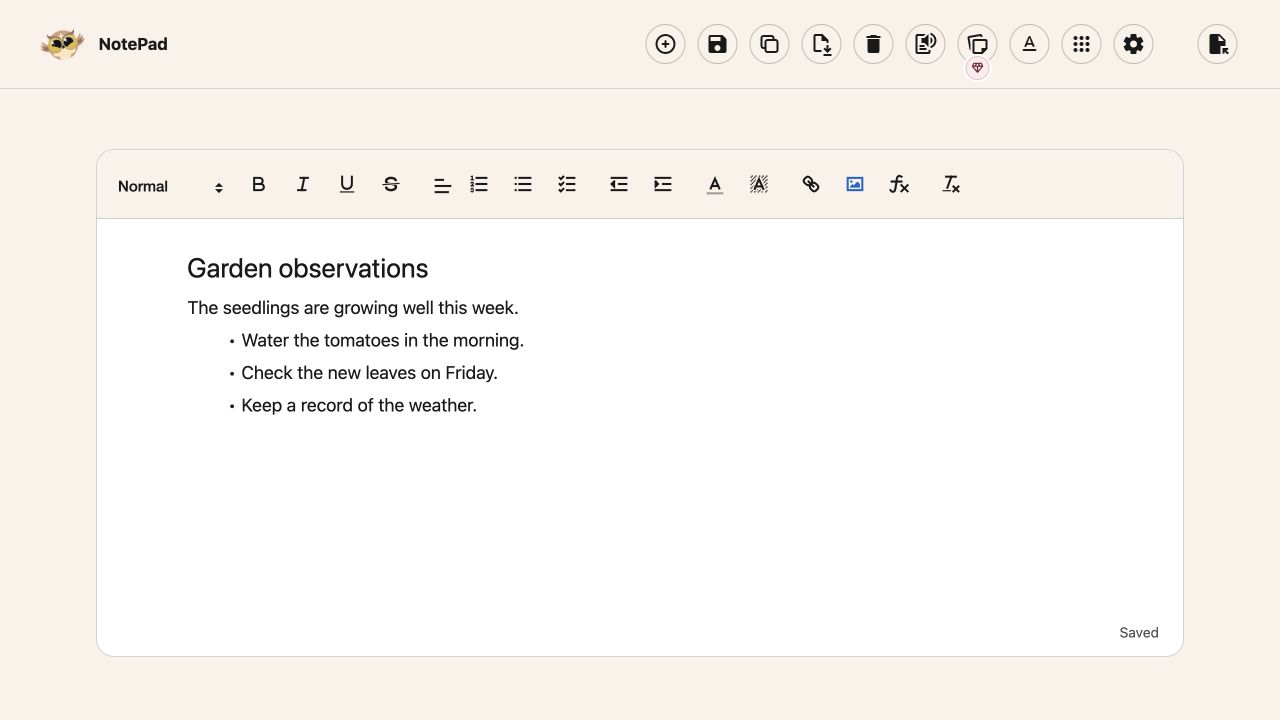This screenshot has width=1280, height=720.
Task: Open font options via the underlined A icon
Action: point(1029,44)
